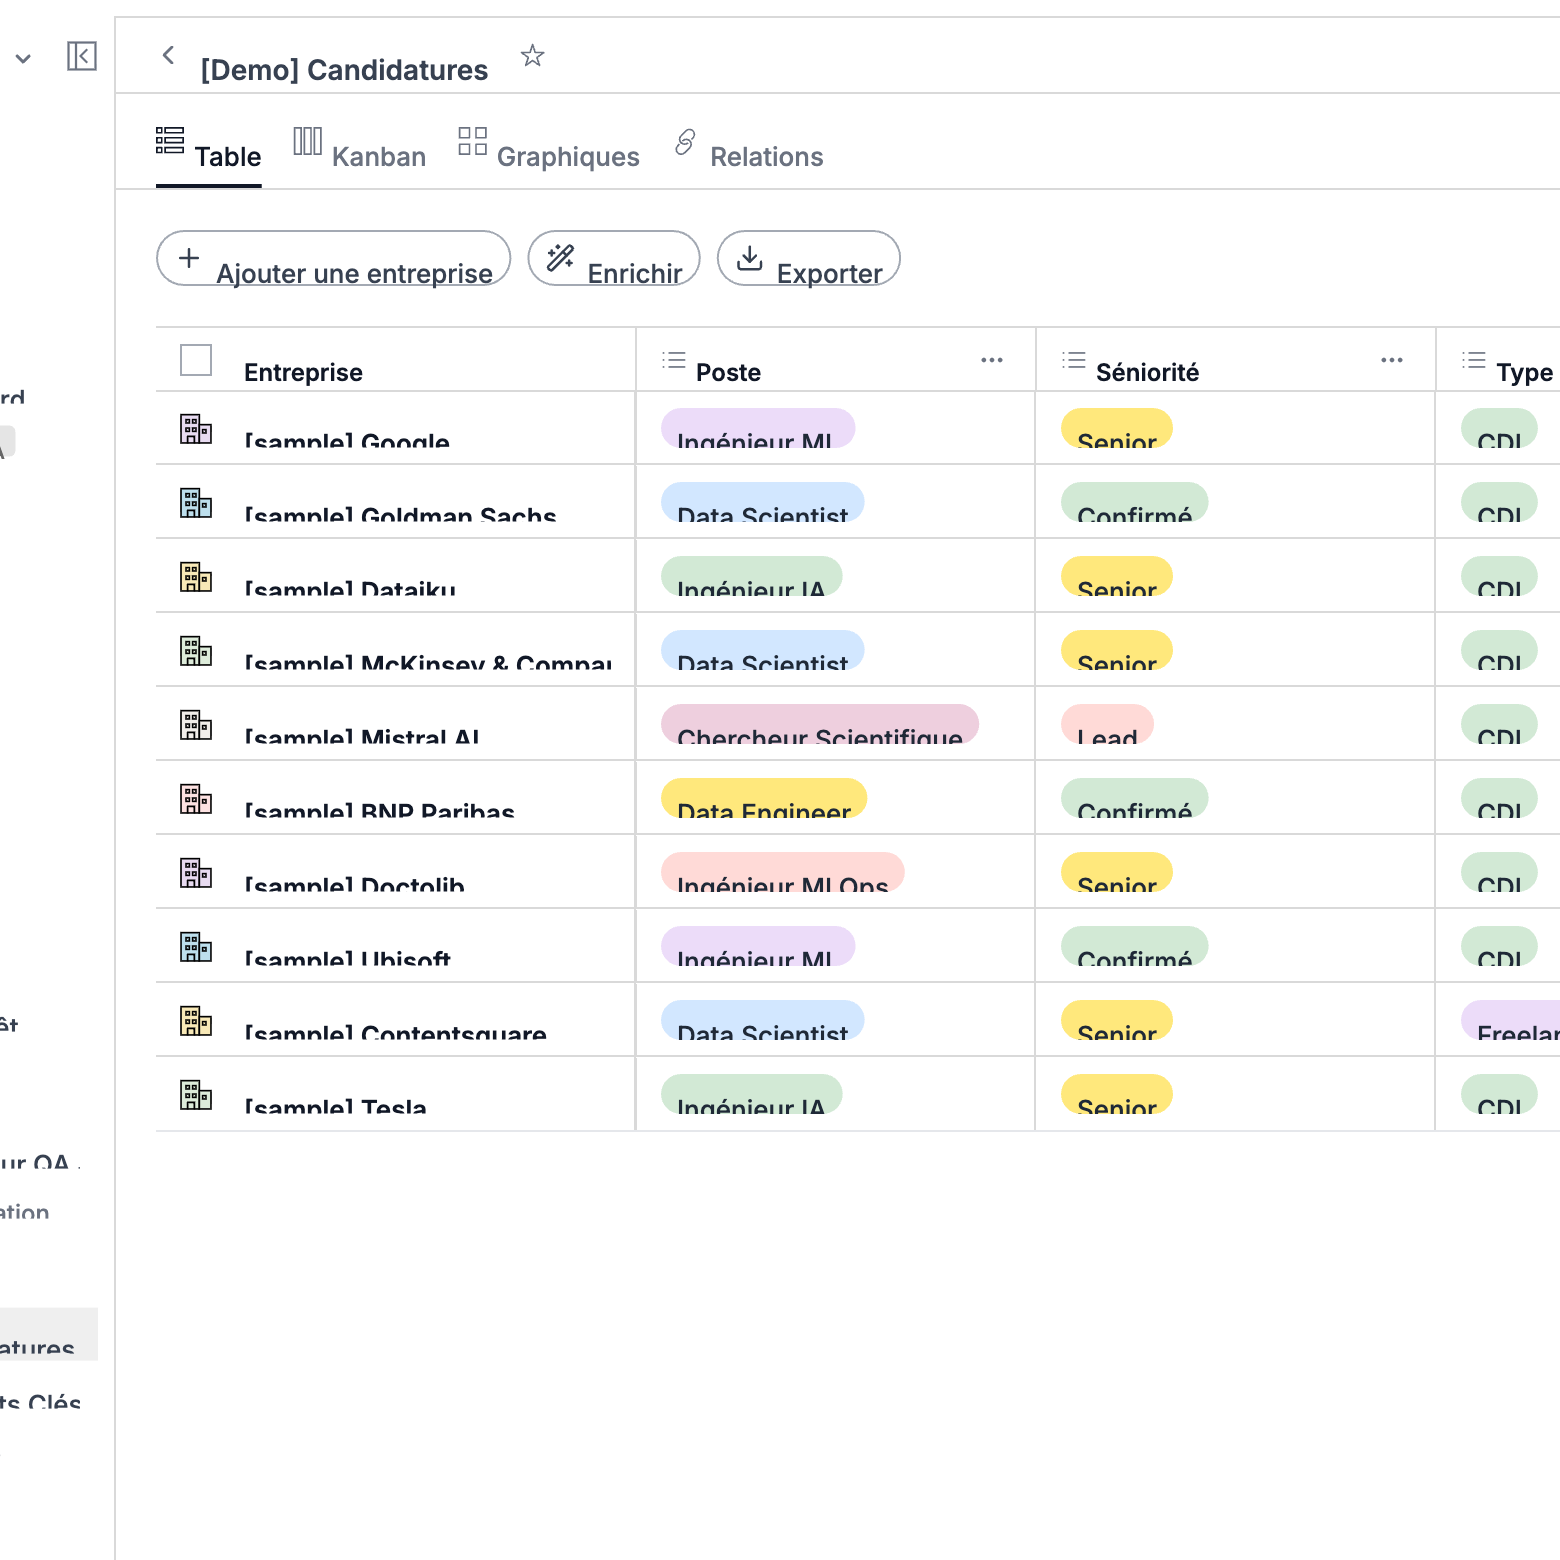This screenshot has width=1560, height=1560.
Task: Click the Type column list icon
Action: [1474, 360]
